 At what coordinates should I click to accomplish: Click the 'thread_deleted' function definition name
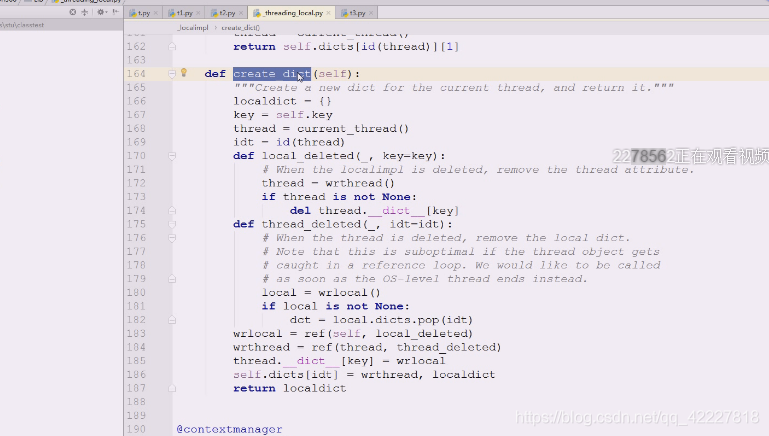pos(311,224)
